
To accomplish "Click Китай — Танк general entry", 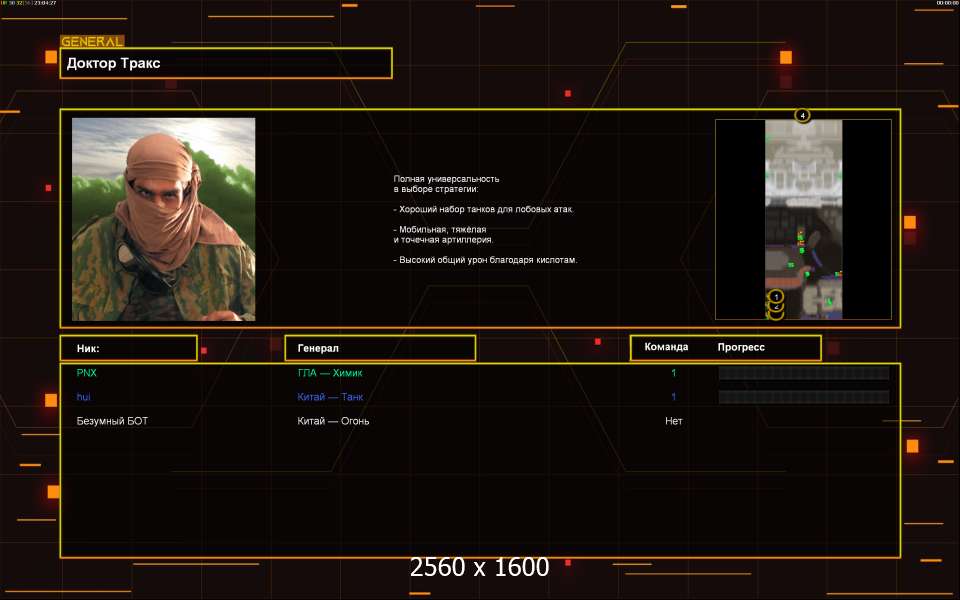I will pos(330,397).
